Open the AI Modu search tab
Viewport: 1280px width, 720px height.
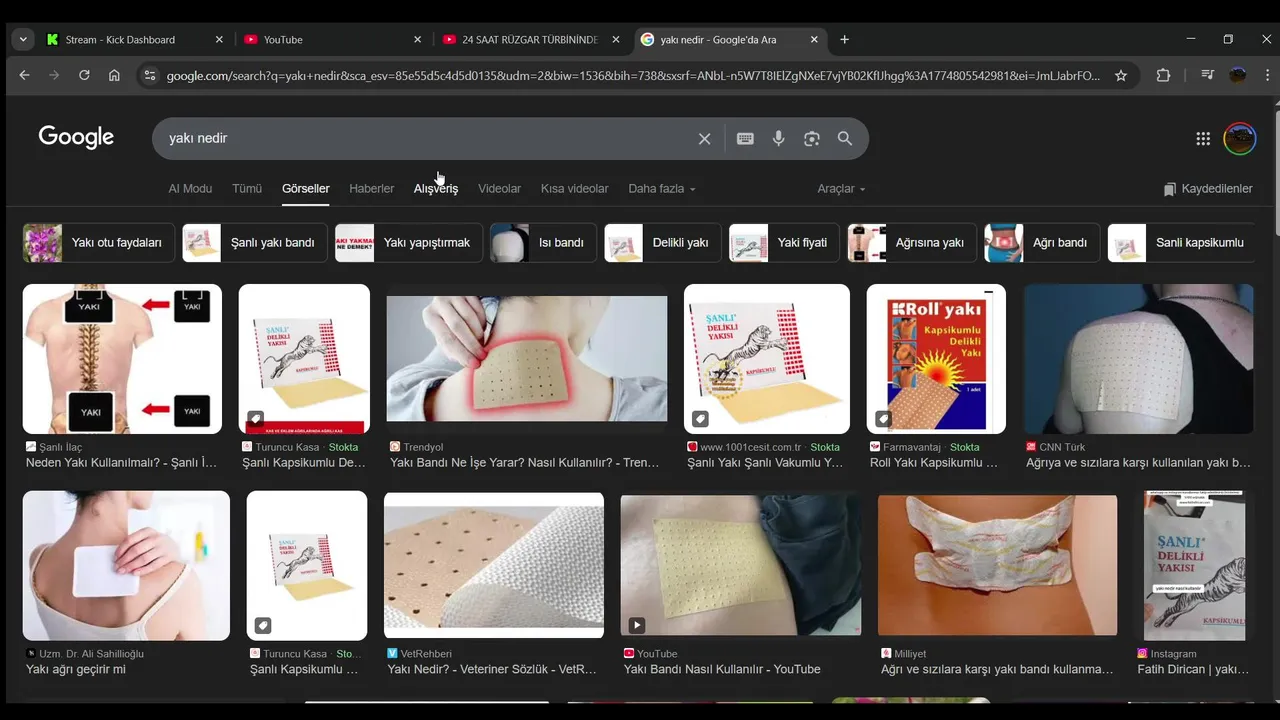[190, 188]
